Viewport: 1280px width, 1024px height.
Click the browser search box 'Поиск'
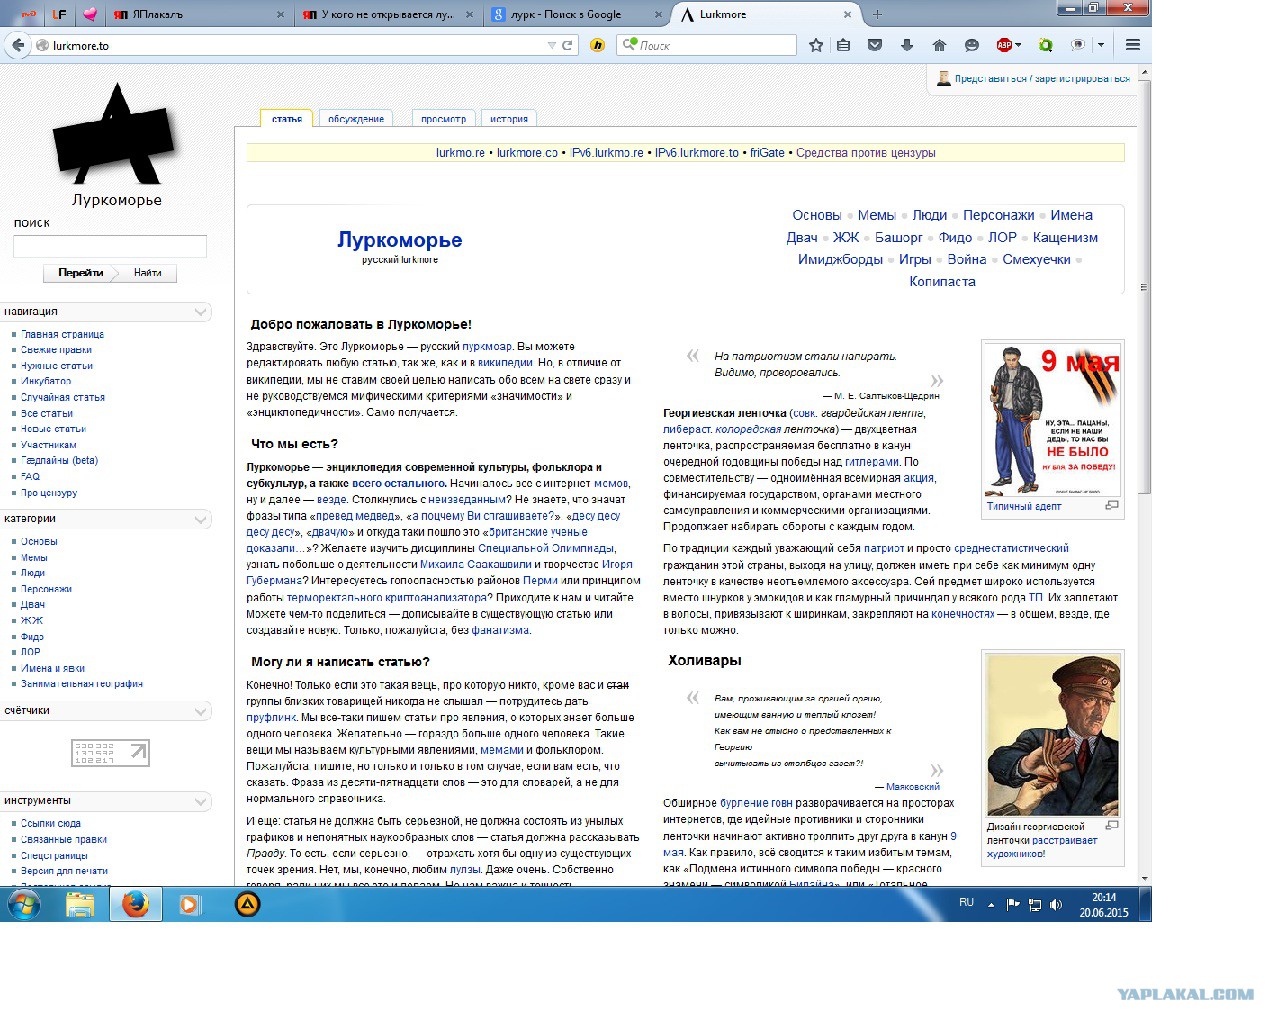(706, 45)
